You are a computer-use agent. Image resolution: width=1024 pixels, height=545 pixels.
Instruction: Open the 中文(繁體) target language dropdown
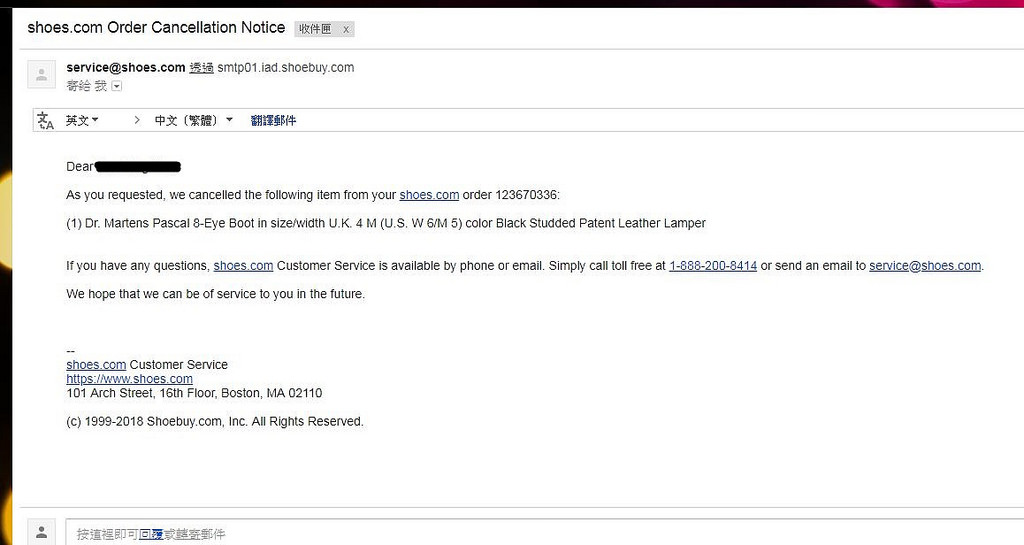pyautogui.click(x=193, y=120)
